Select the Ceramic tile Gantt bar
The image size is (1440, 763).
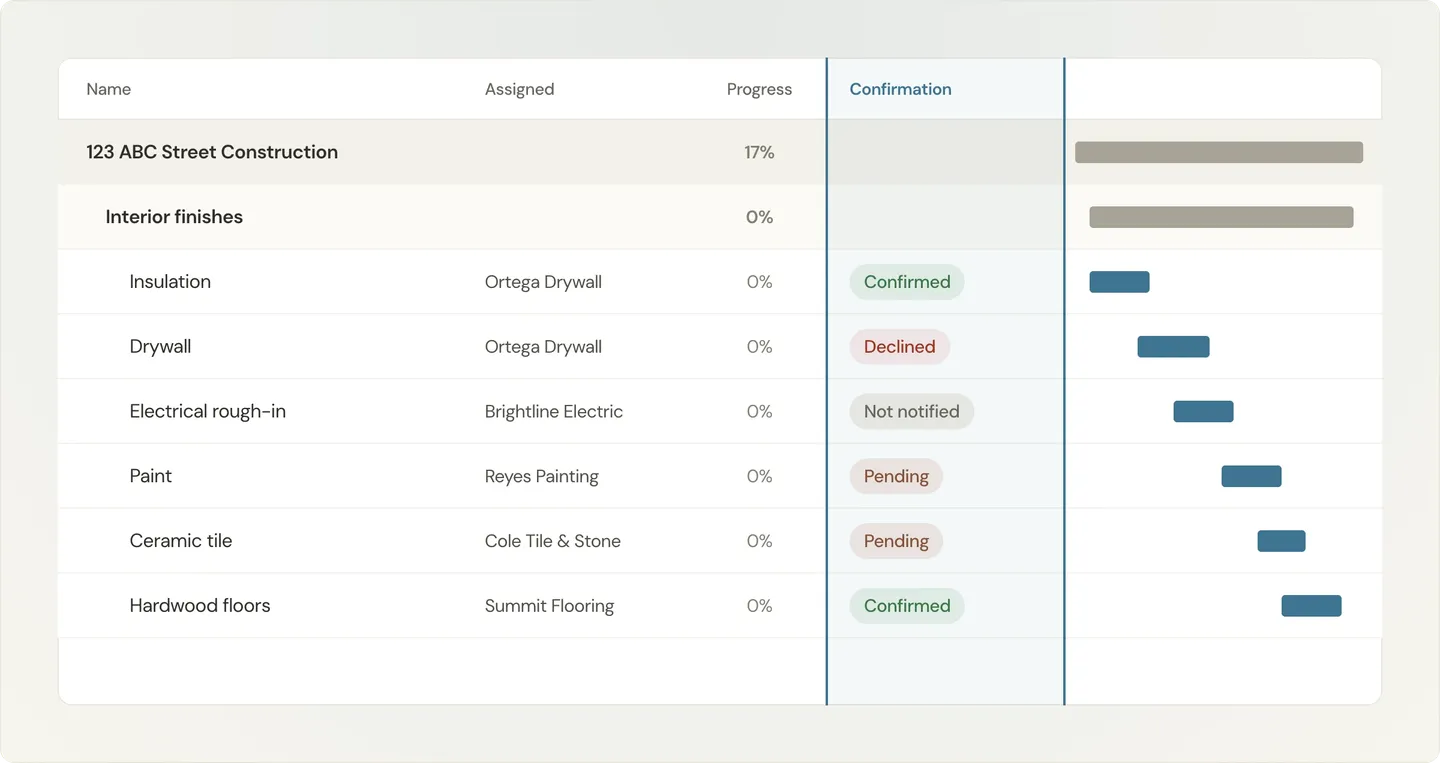click(1281, 541)
